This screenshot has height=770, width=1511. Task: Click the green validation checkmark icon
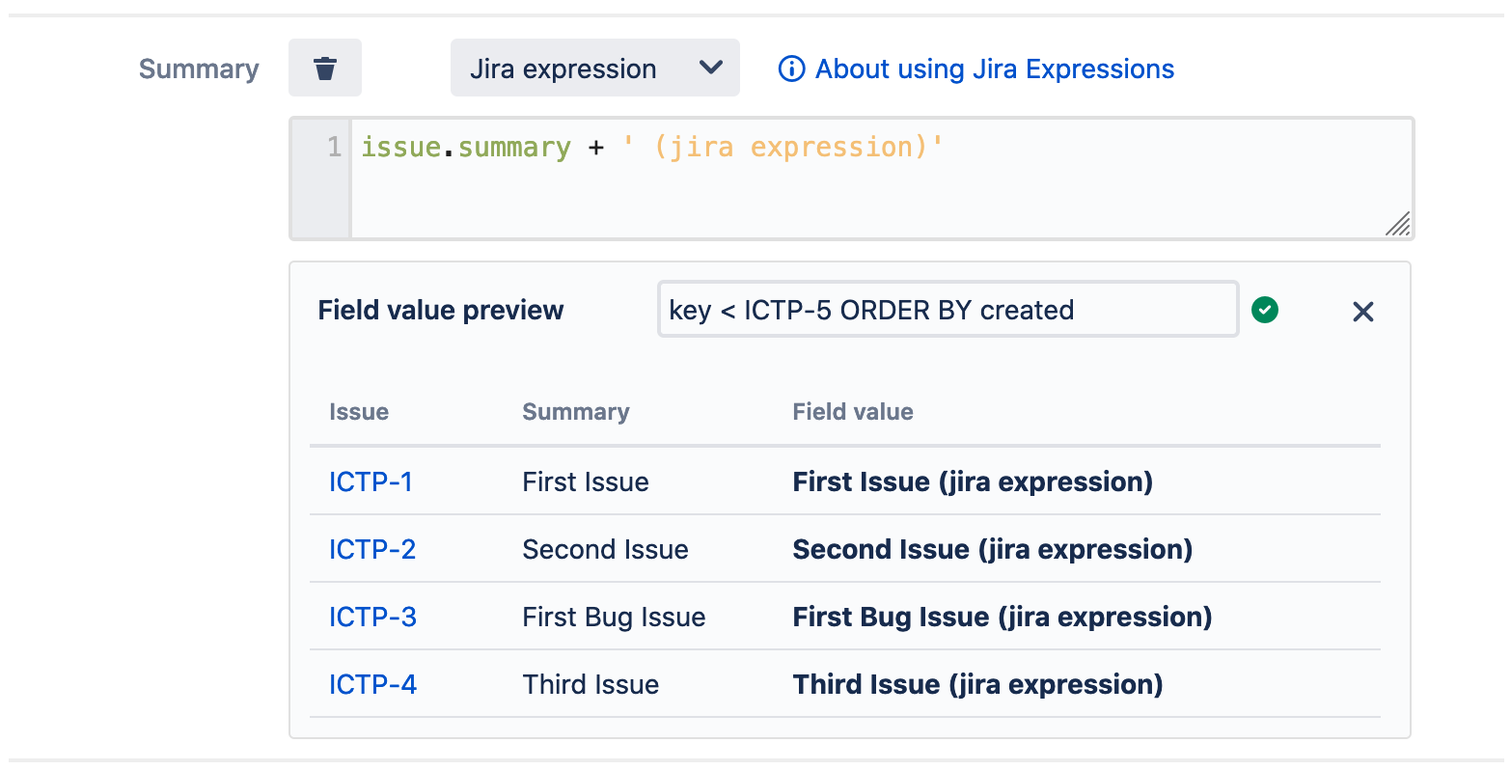[x=1264, y=310]
